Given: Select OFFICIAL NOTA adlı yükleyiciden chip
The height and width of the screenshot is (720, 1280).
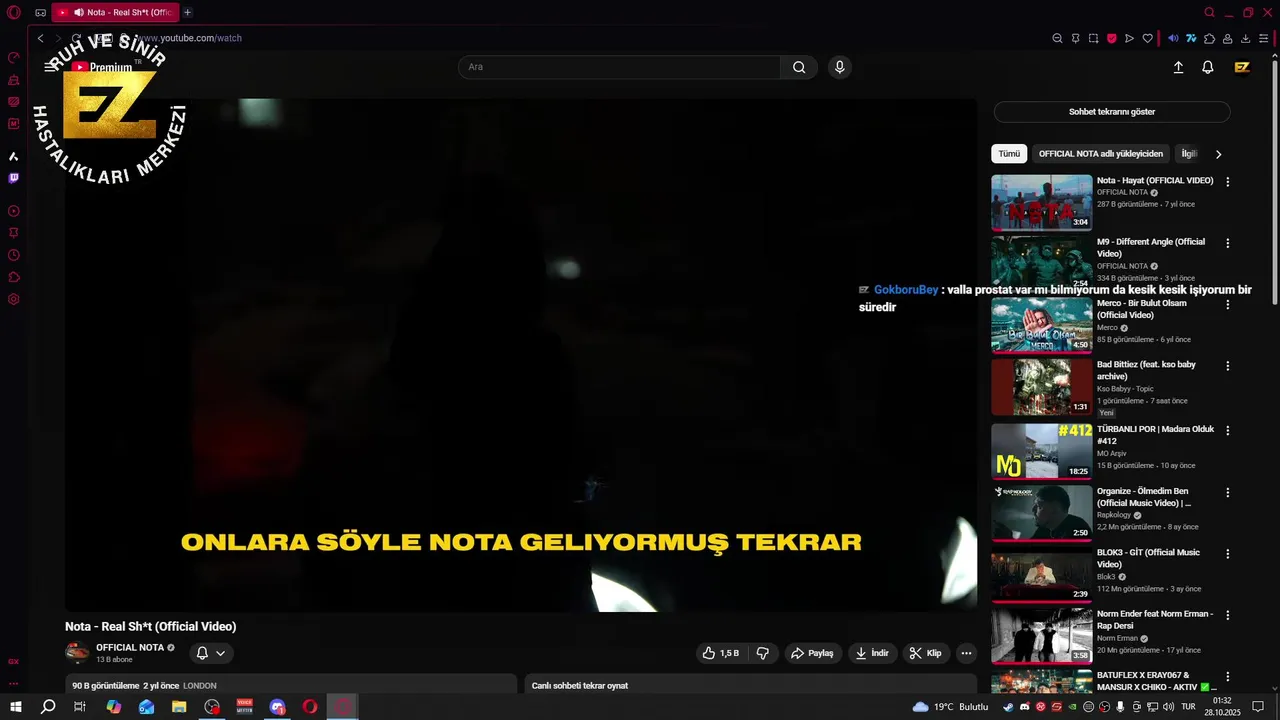Looking at the screenshot, I should (x=1101, y=154).
